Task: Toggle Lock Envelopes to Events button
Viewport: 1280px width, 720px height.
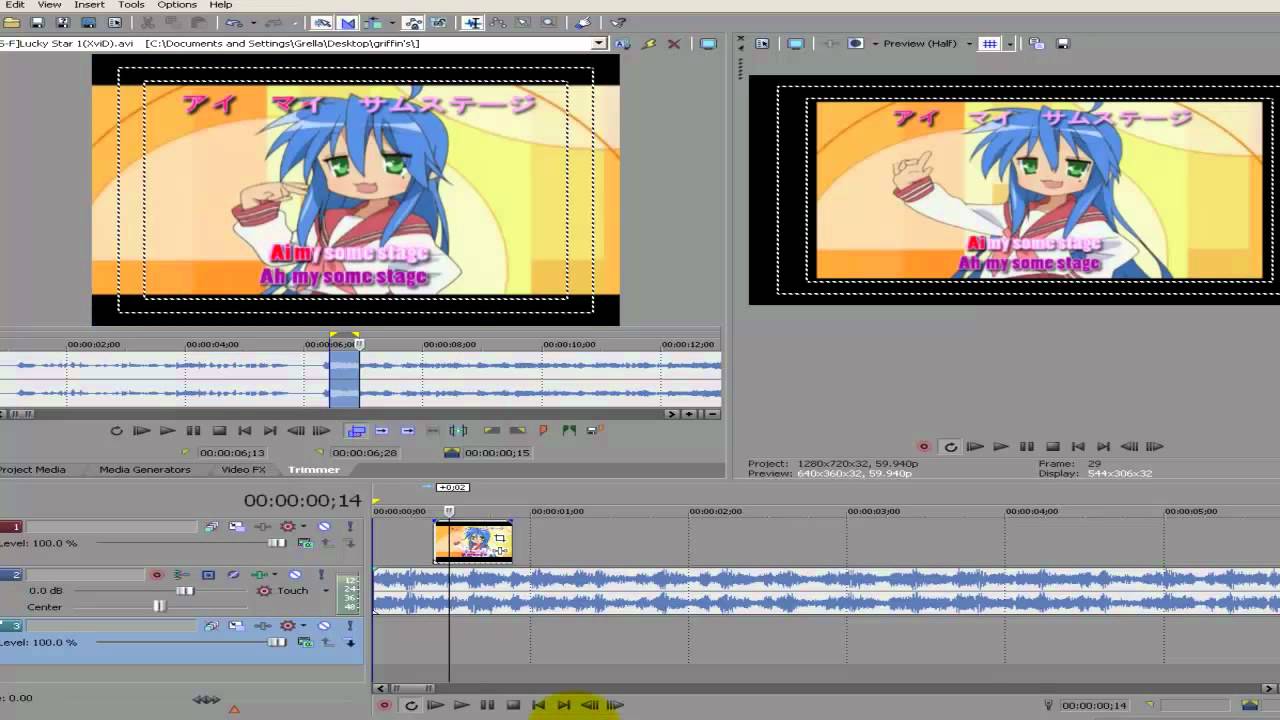Action: click(412, 22)
